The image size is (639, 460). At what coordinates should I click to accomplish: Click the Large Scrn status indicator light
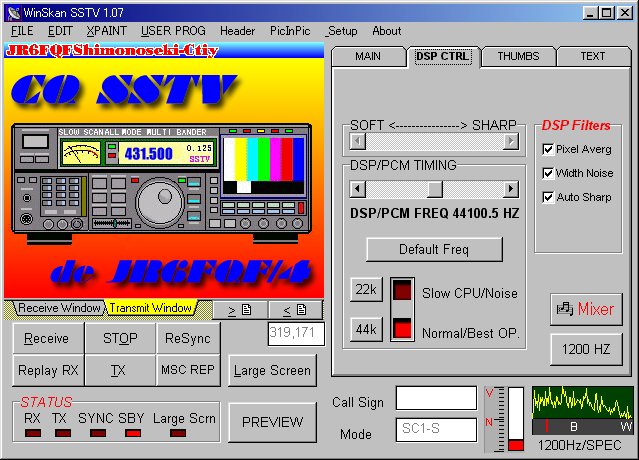178,433
